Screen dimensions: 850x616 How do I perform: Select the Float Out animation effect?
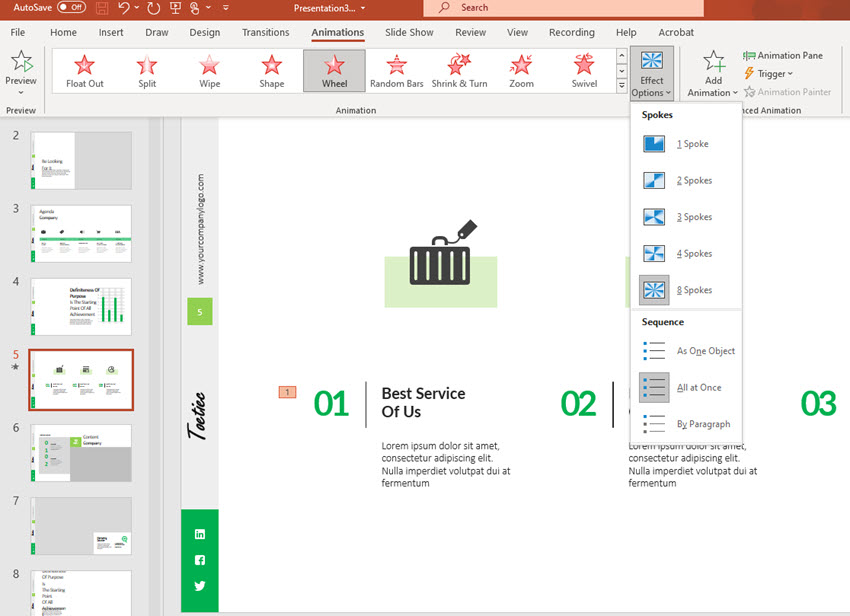85,70
